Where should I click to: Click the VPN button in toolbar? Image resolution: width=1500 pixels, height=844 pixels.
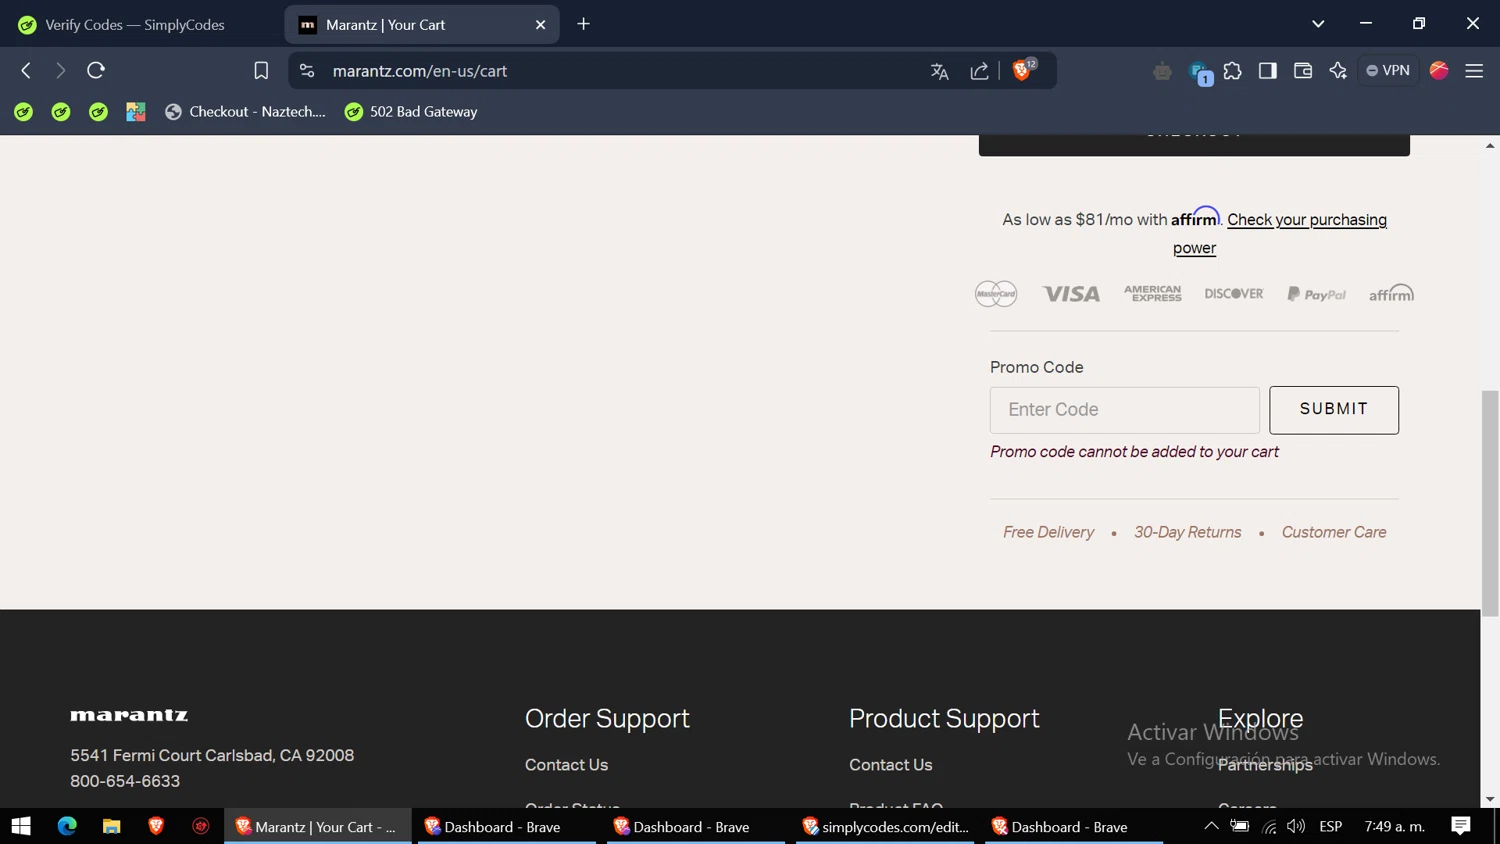(x=1388, y=71)
